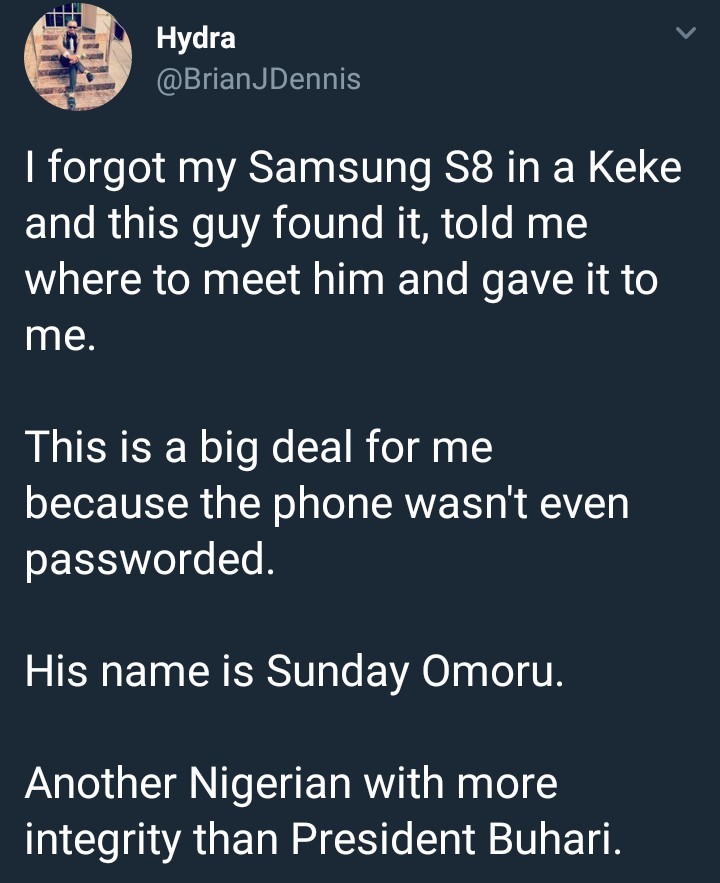Click the lone "me." line ending paragraph one
This screenshot has width=720, height=883.
point(60,336)
